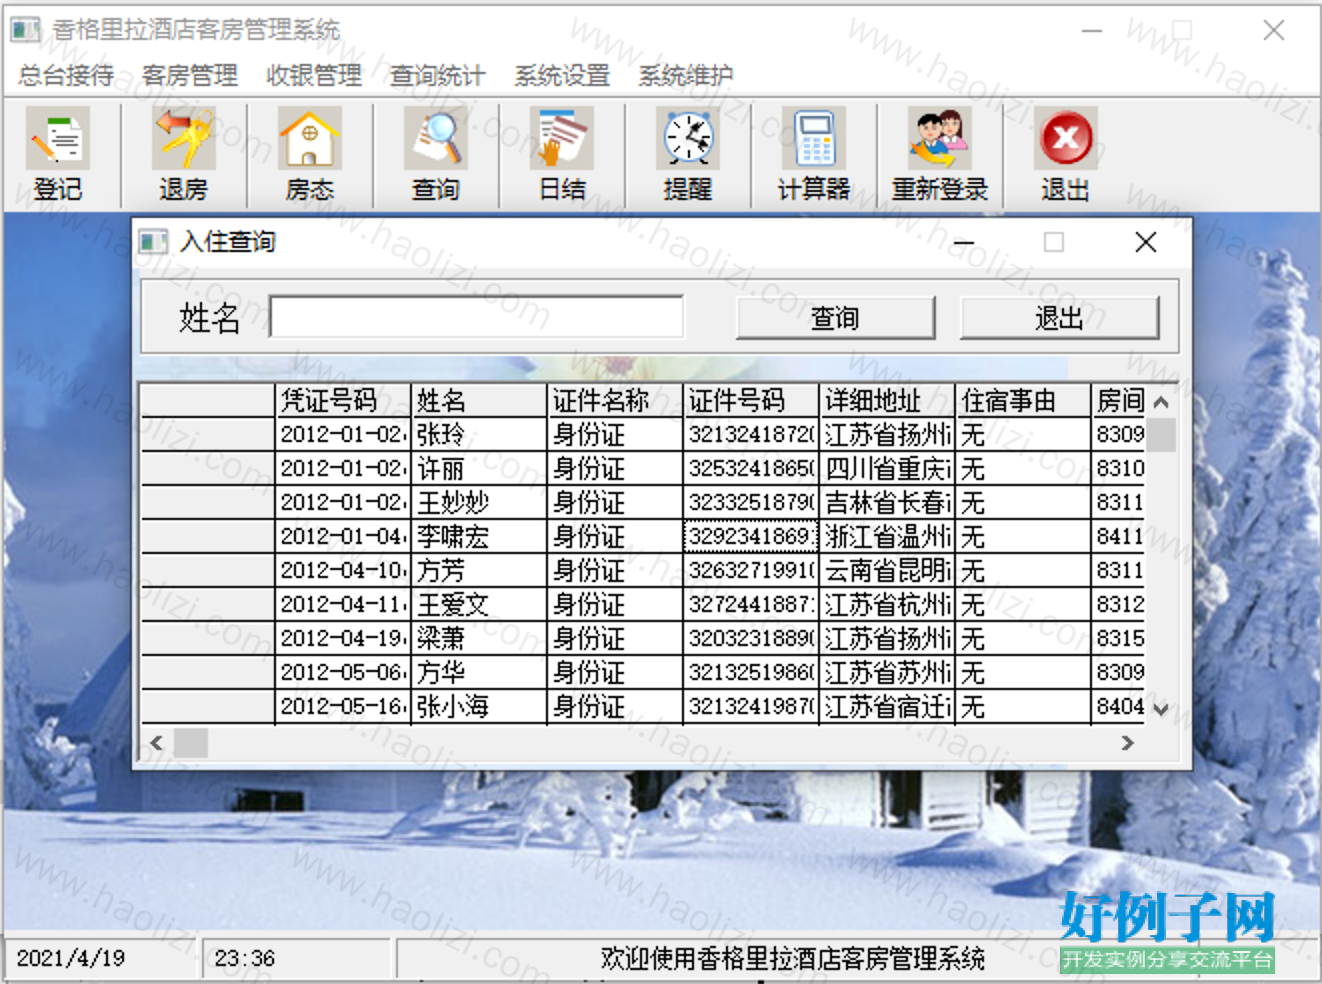Hit the red 退出 exit toolbar icon
This screenshot has height=984, width=1322.
[1066, 155]
